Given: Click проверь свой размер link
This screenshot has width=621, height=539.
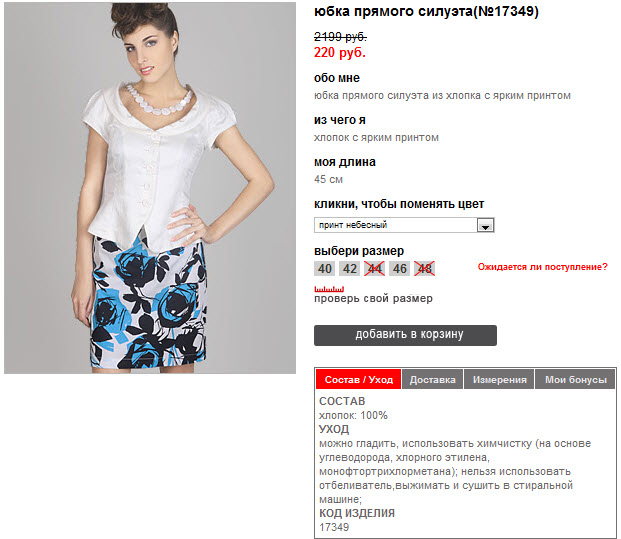Looking at the screenshot, I should click(373, 298).
